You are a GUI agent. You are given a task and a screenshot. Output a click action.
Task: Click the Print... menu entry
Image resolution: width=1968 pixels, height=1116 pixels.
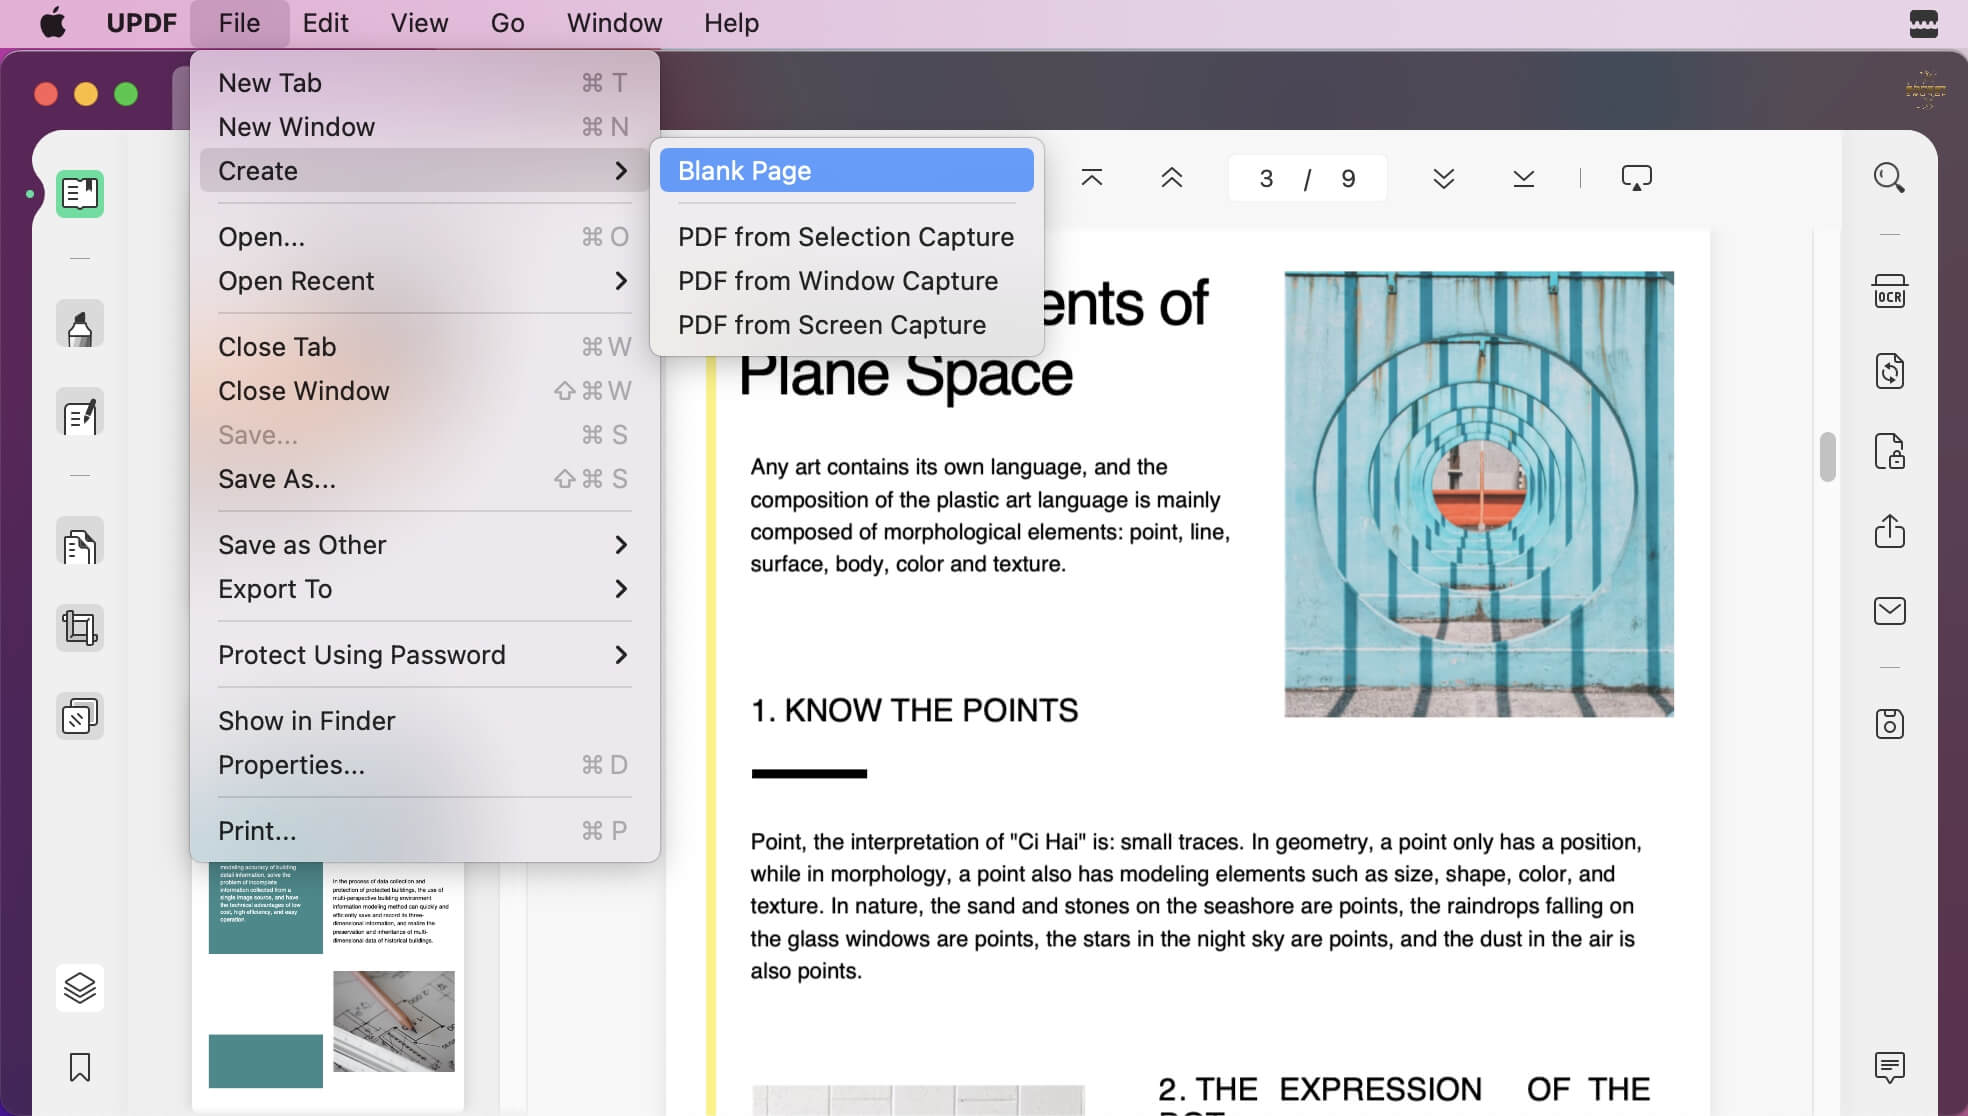coord(425,831)
